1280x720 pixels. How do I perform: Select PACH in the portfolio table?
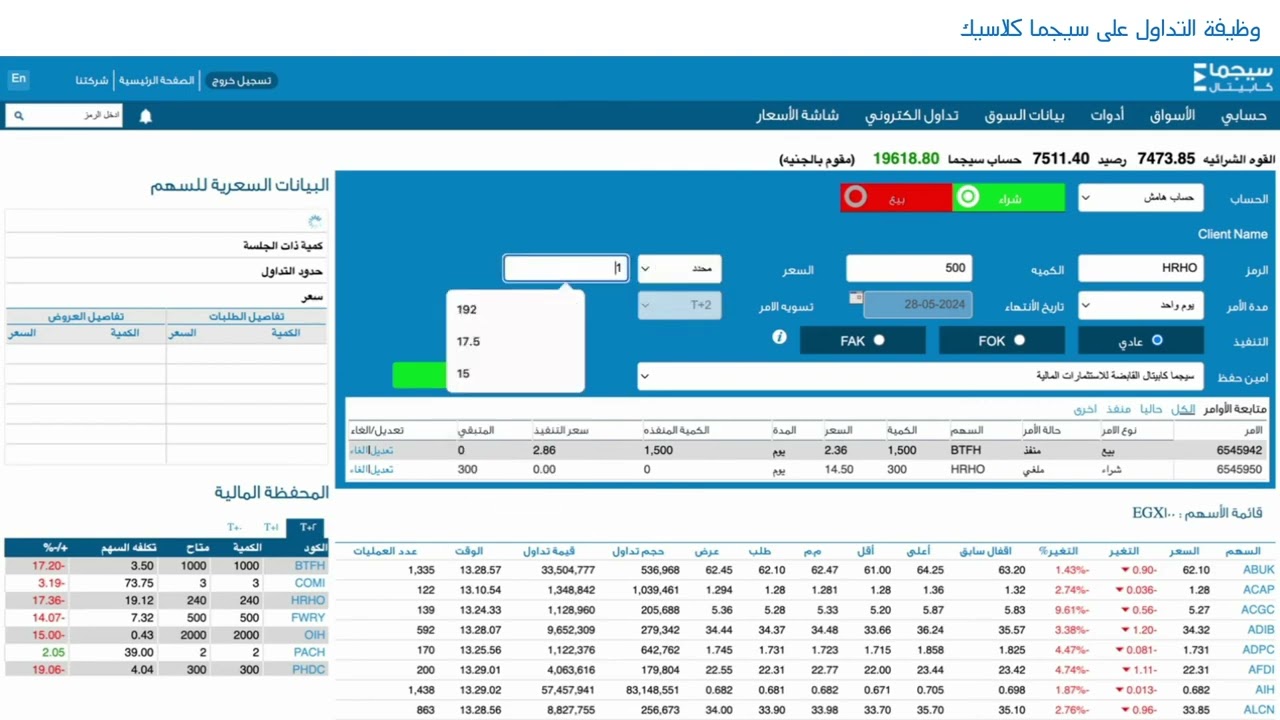point(309,652)
